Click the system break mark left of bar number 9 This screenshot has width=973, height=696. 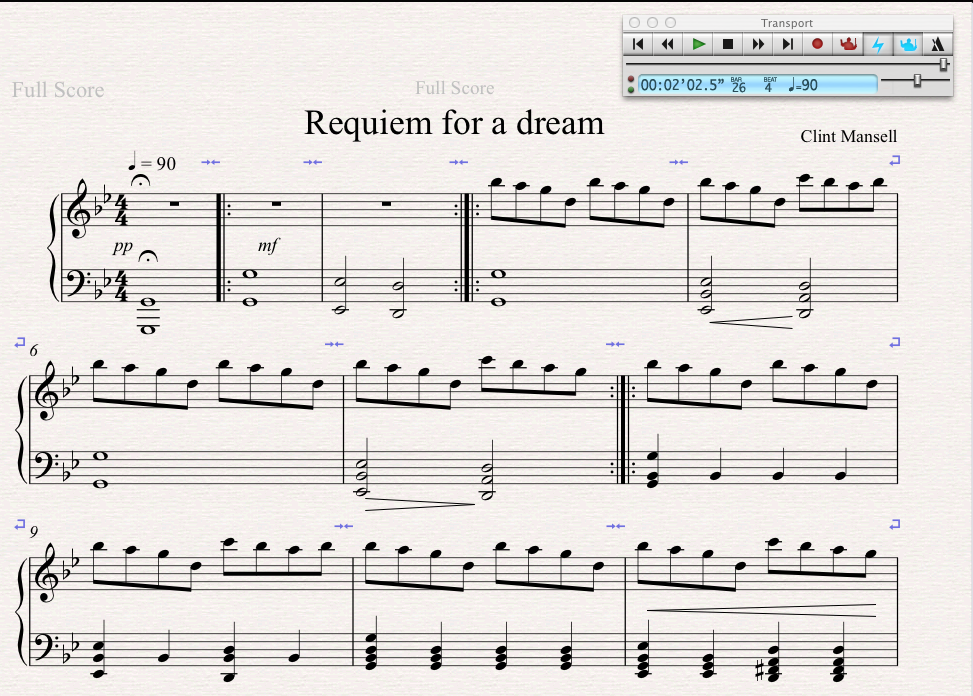click(x=20, y=525)
